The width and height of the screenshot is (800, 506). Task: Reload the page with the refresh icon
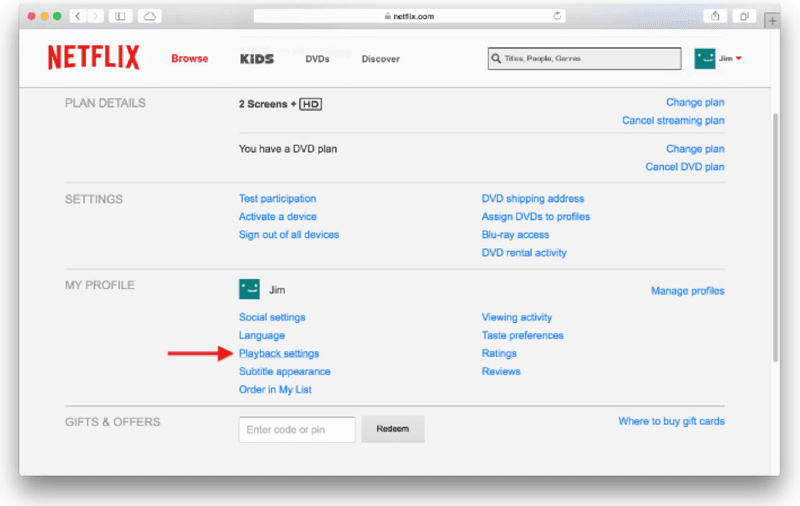pos(557,16)
